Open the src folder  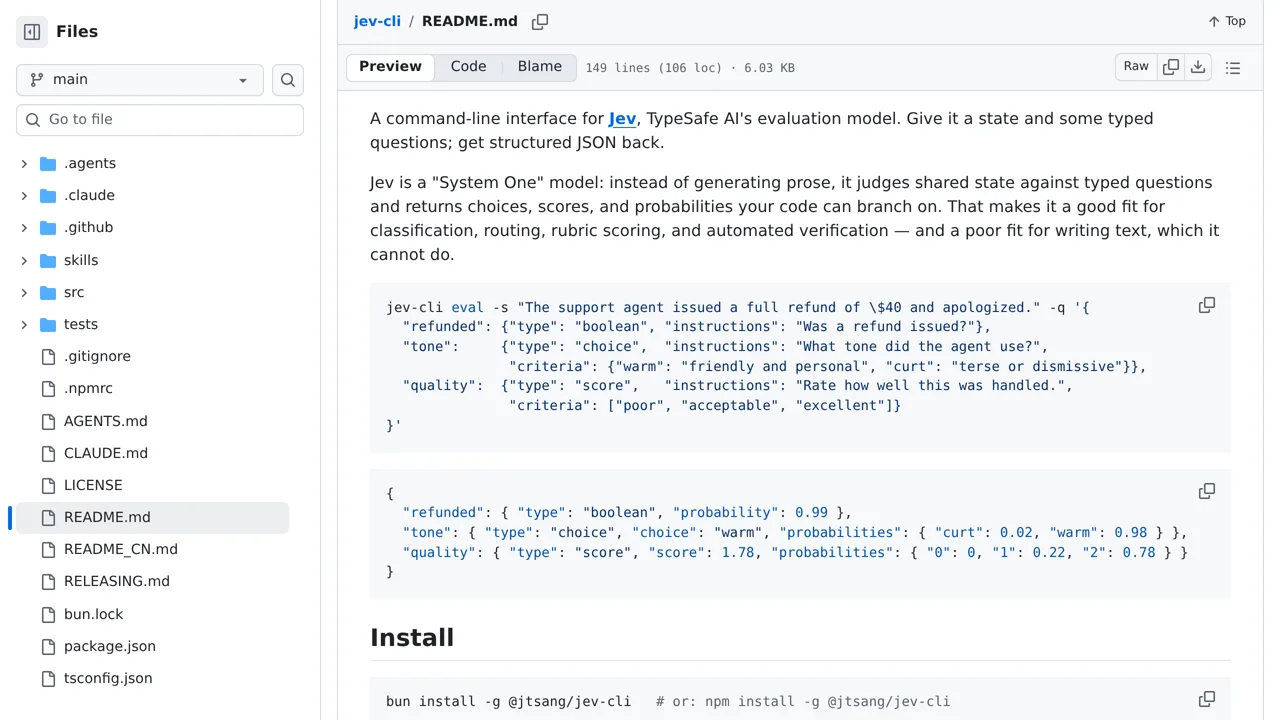pyautogui.click(x=74, y=292)
